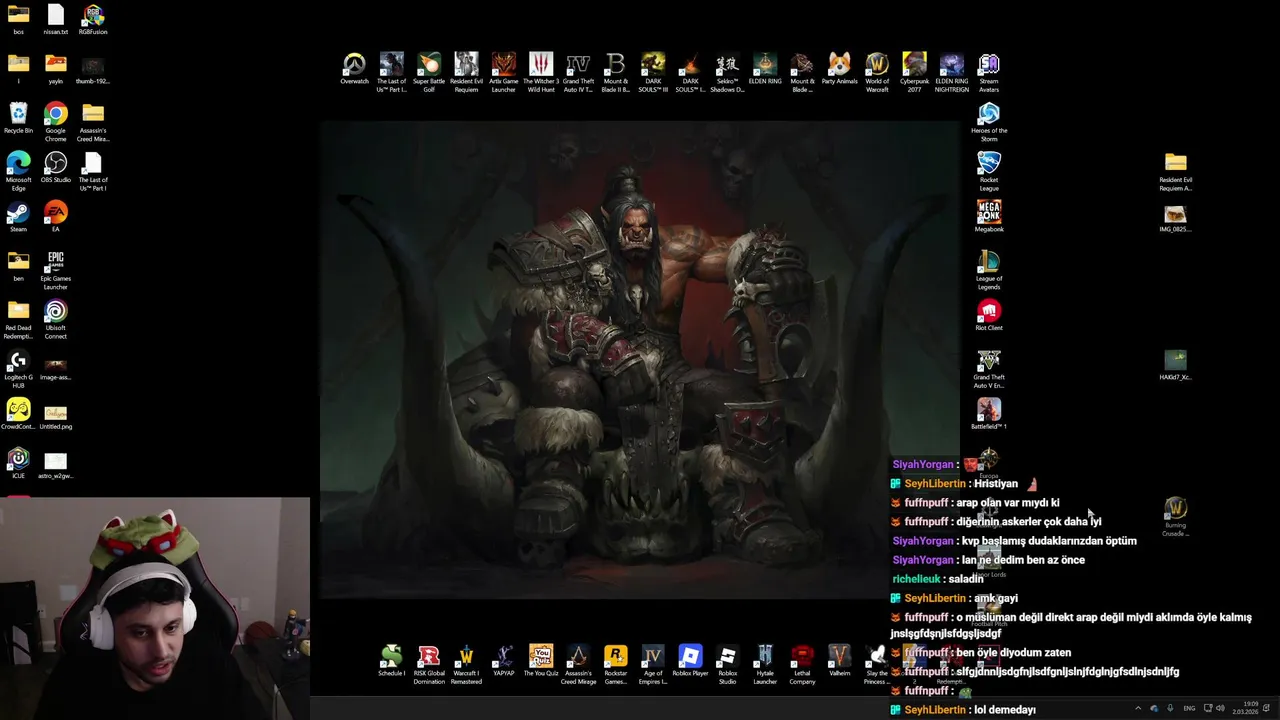This screenshot has height=720, width=1280.
Task: Click the OBS Studio shortcut
Action: pos(56,167)
